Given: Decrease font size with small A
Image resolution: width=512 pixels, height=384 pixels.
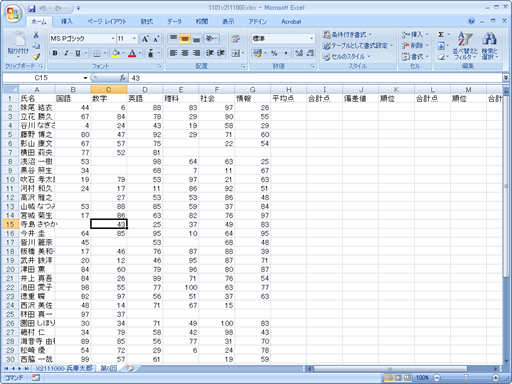Looking at the screenshot, I should [156, 39].
